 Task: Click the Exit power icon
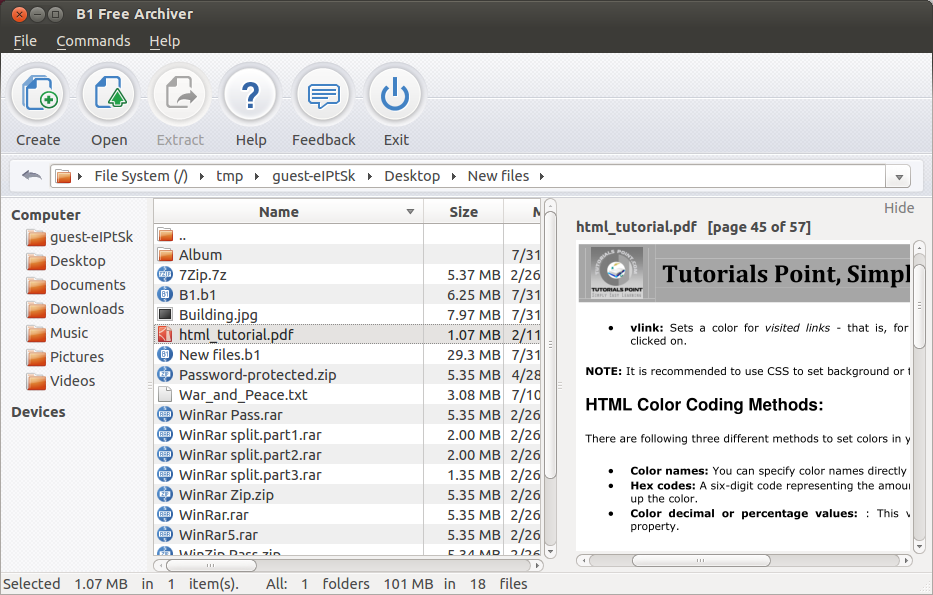point(395,95)
